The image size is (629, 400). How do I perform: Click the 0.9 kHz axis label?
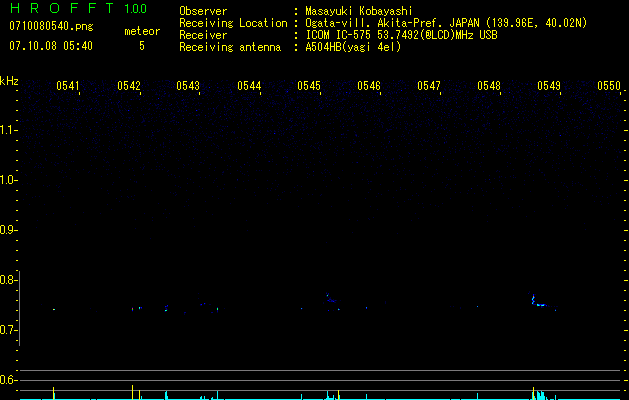(8, 230)
